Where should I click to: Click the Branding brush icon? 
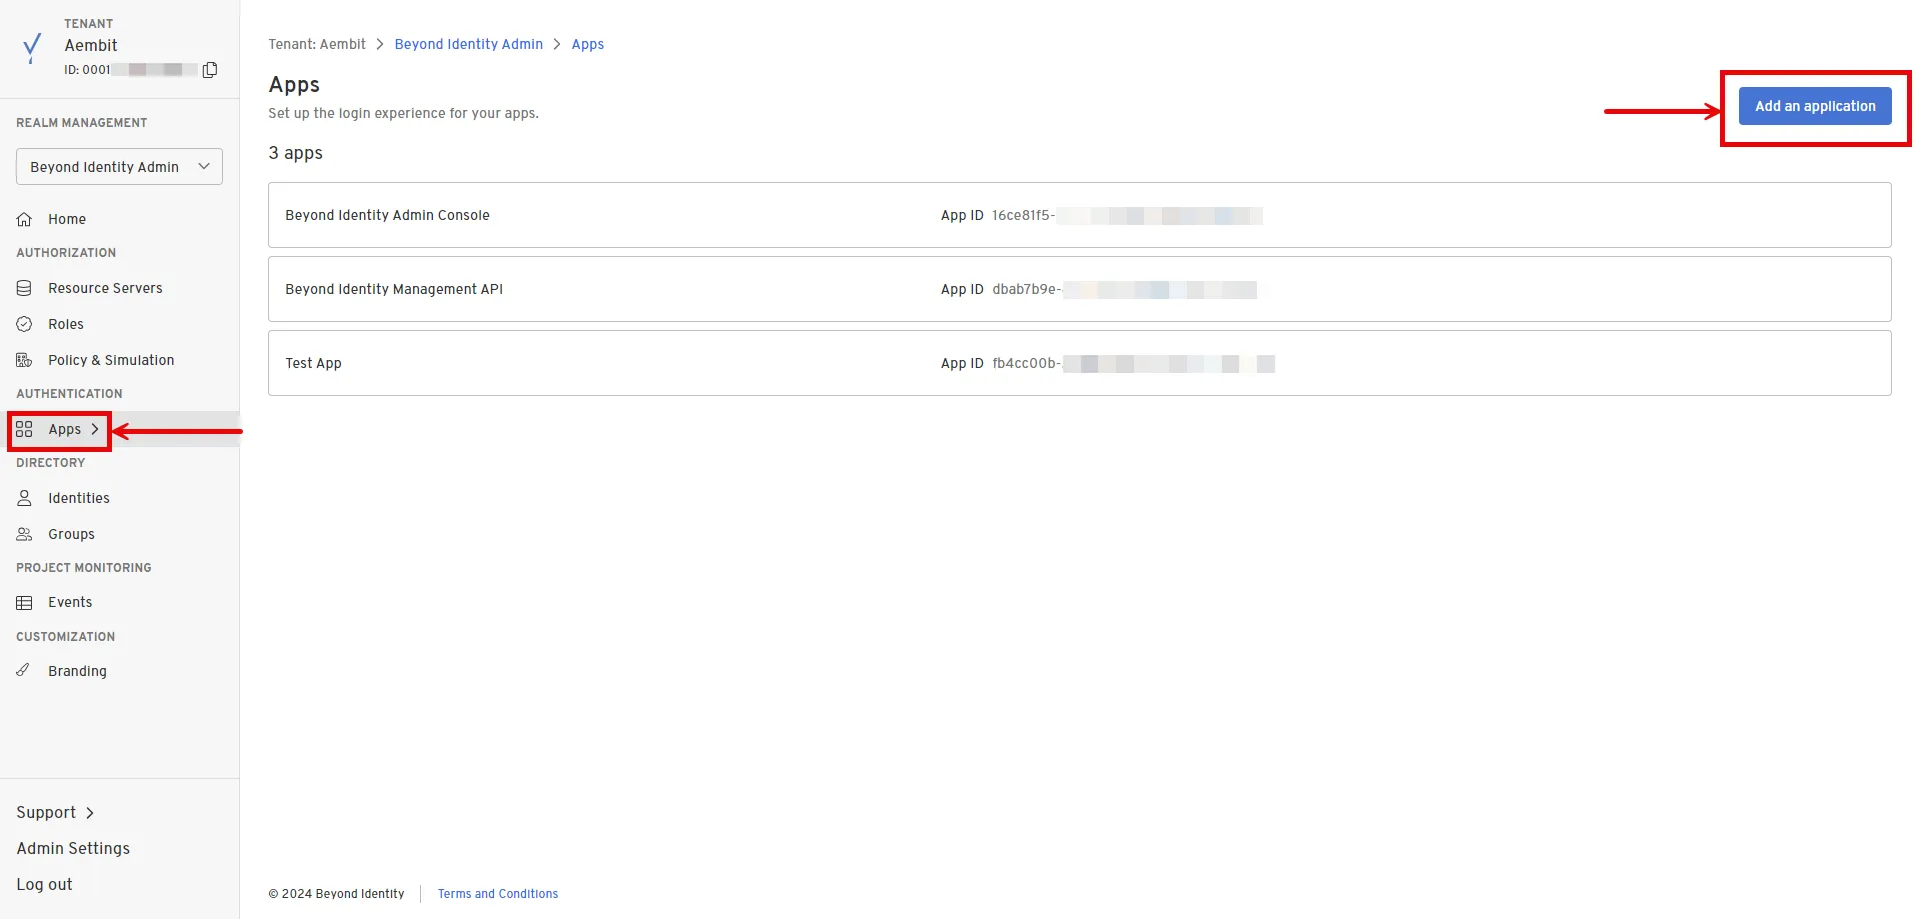point(24,671)
